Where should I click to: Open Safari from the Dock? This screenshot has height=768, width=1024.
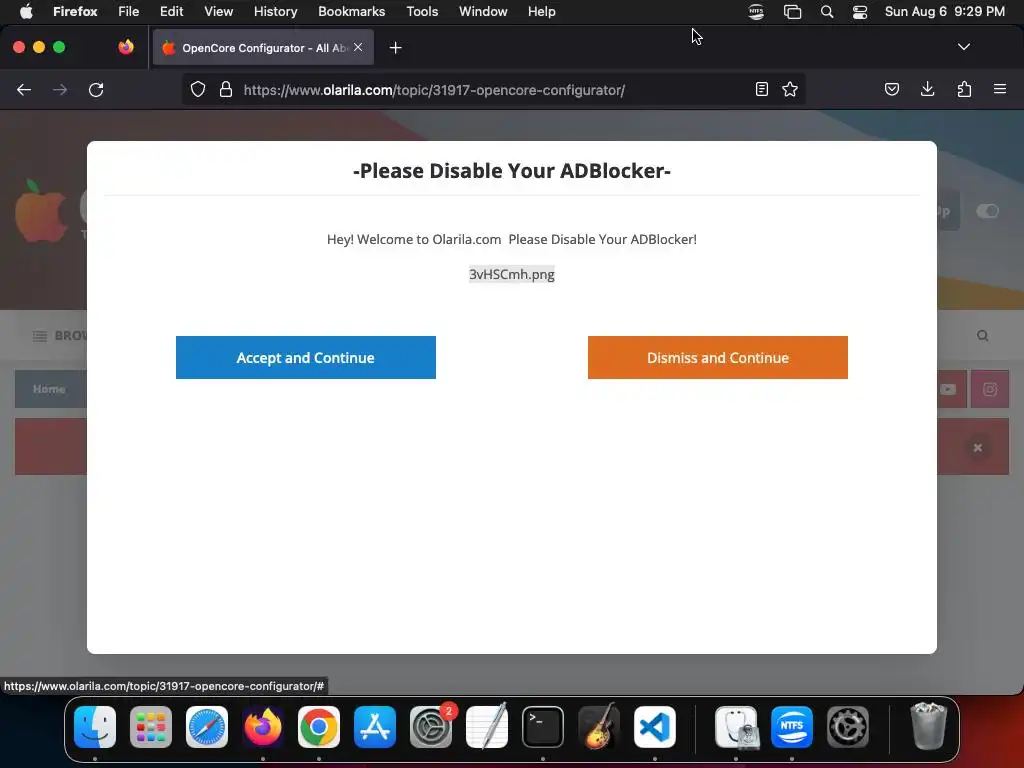tap(207, 727)
